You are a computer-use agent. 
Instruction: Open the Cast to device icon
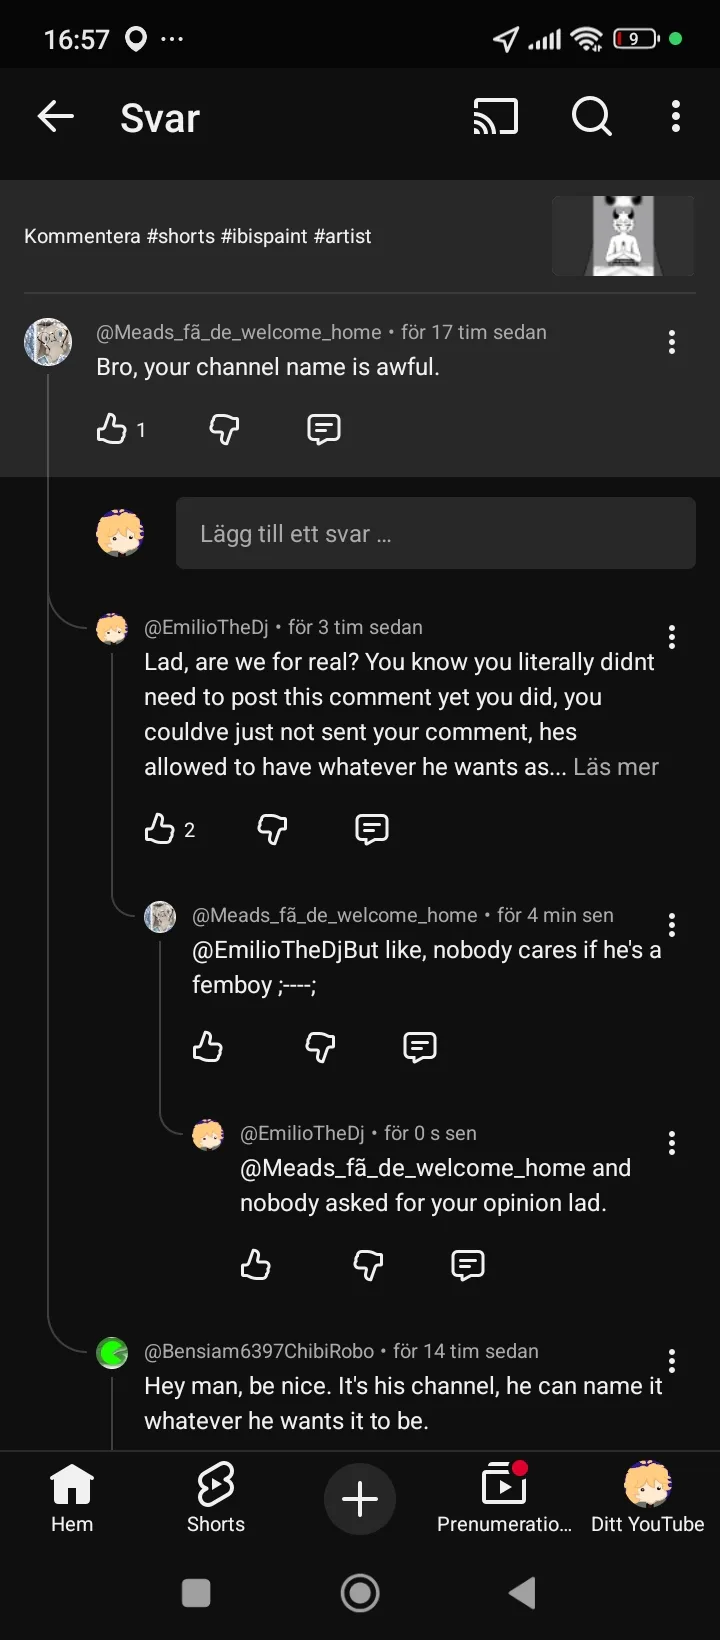click(x=495, y=117)
